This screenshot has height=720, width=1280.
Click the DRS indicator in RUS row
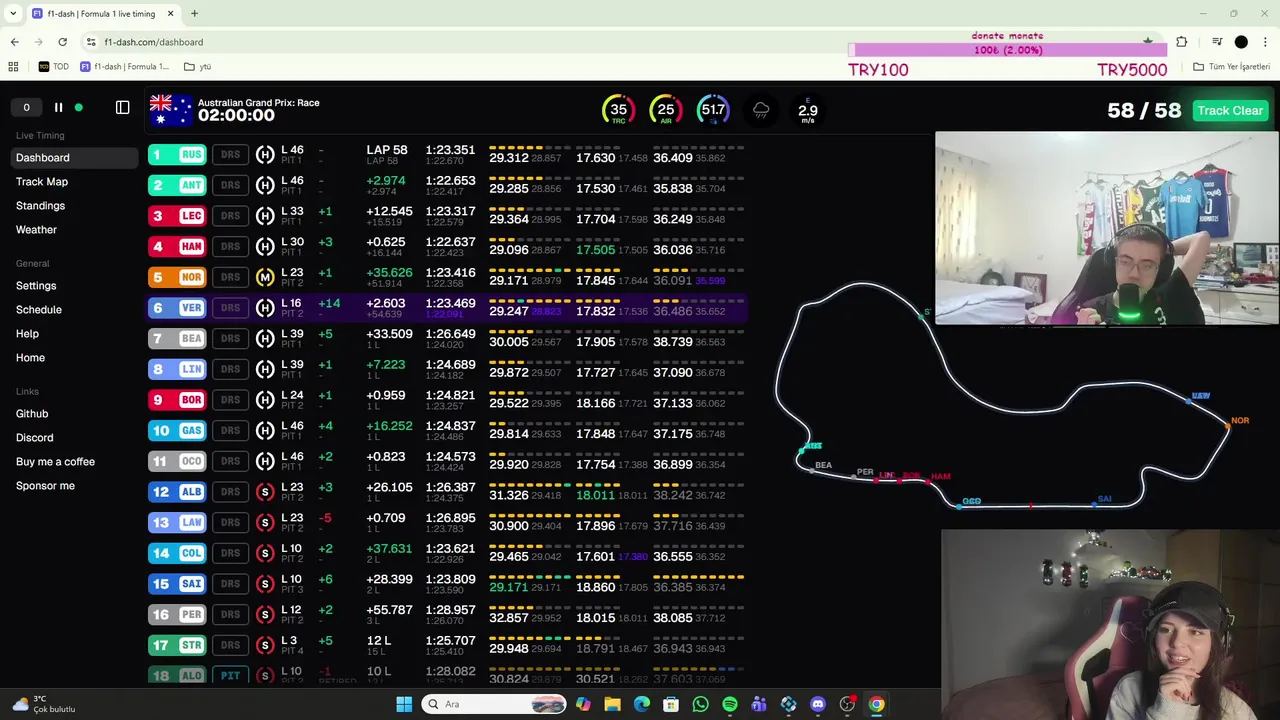pos(230,154)
